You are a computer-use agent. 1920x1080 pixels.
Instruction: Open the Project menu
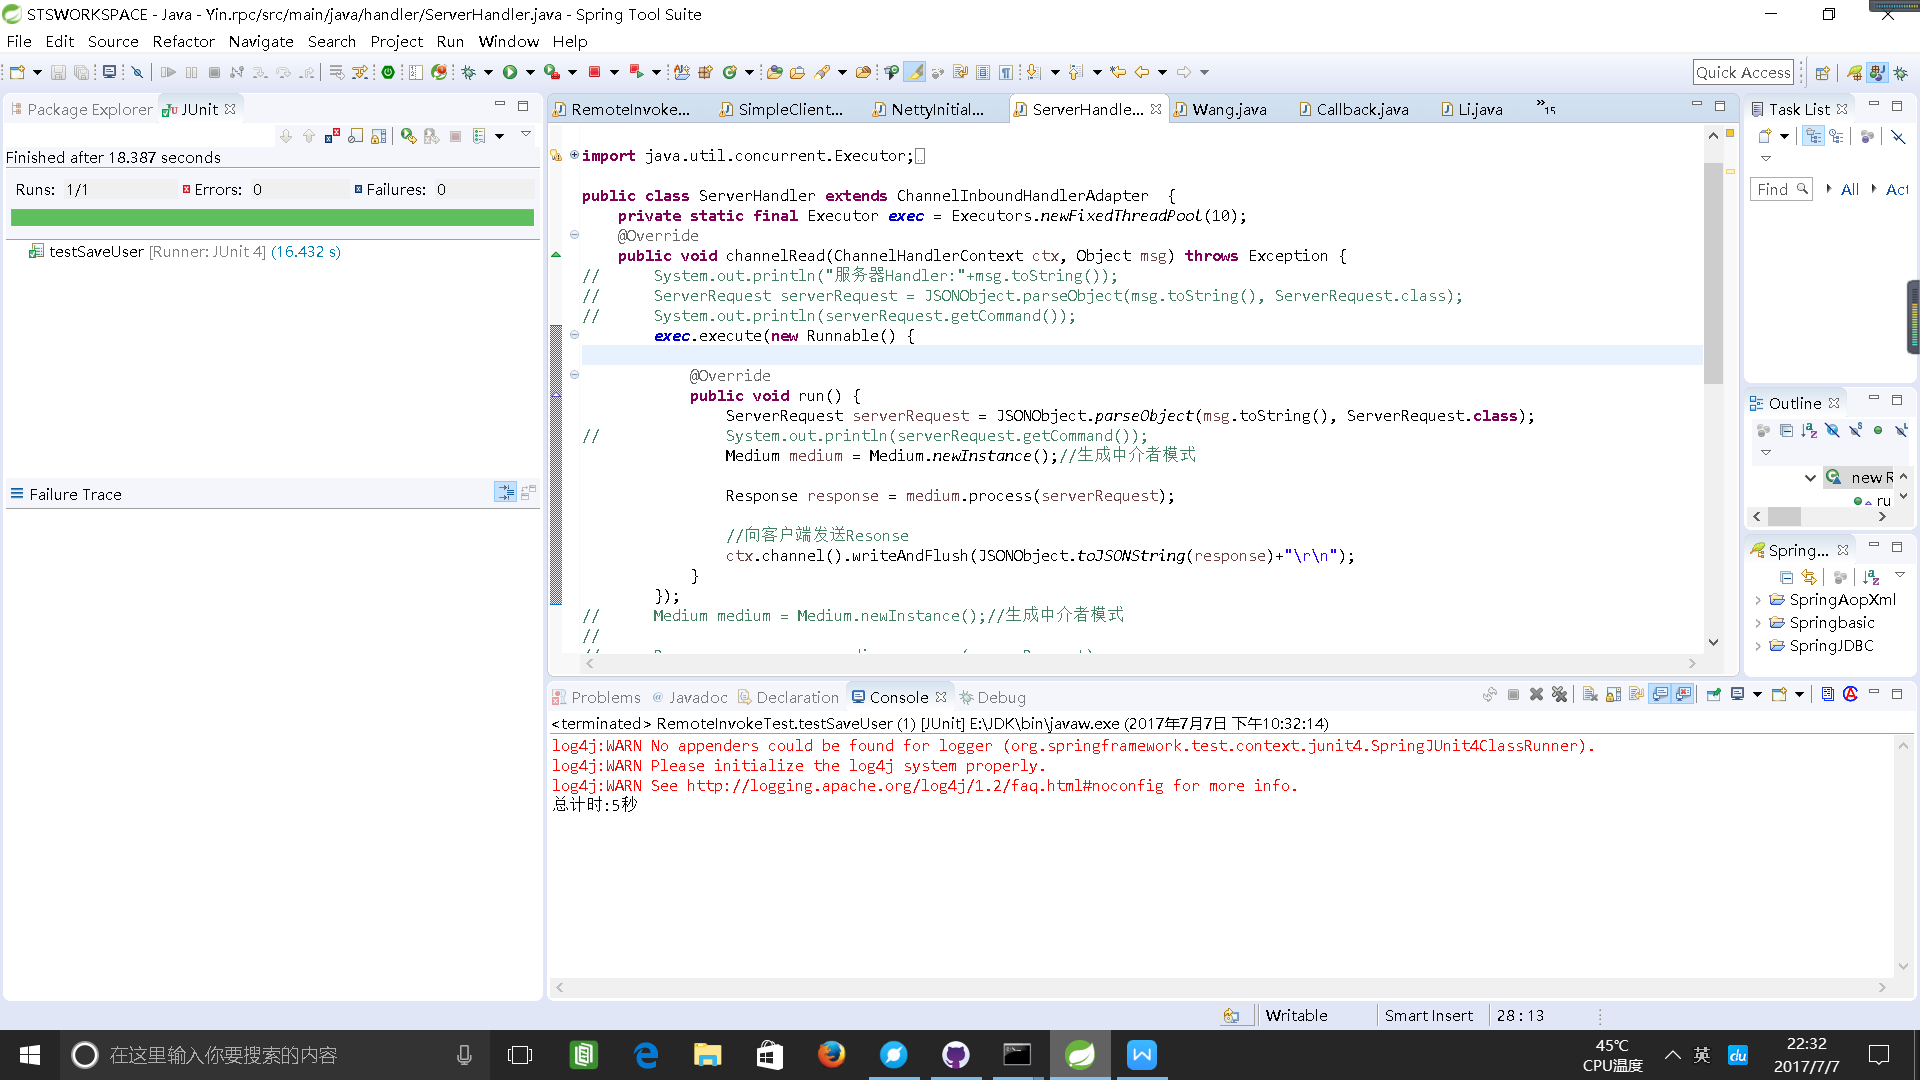click(396, 42)
